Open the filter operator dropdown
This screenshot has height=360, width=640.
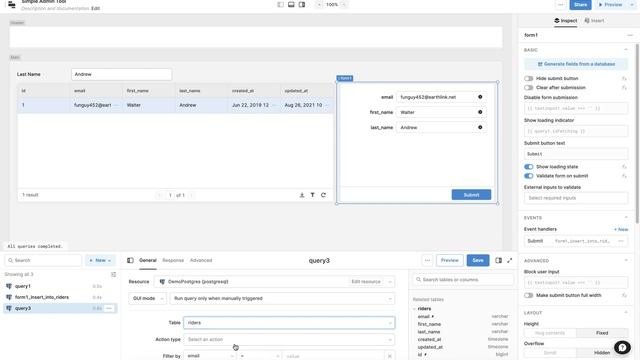tap(260, 356)
